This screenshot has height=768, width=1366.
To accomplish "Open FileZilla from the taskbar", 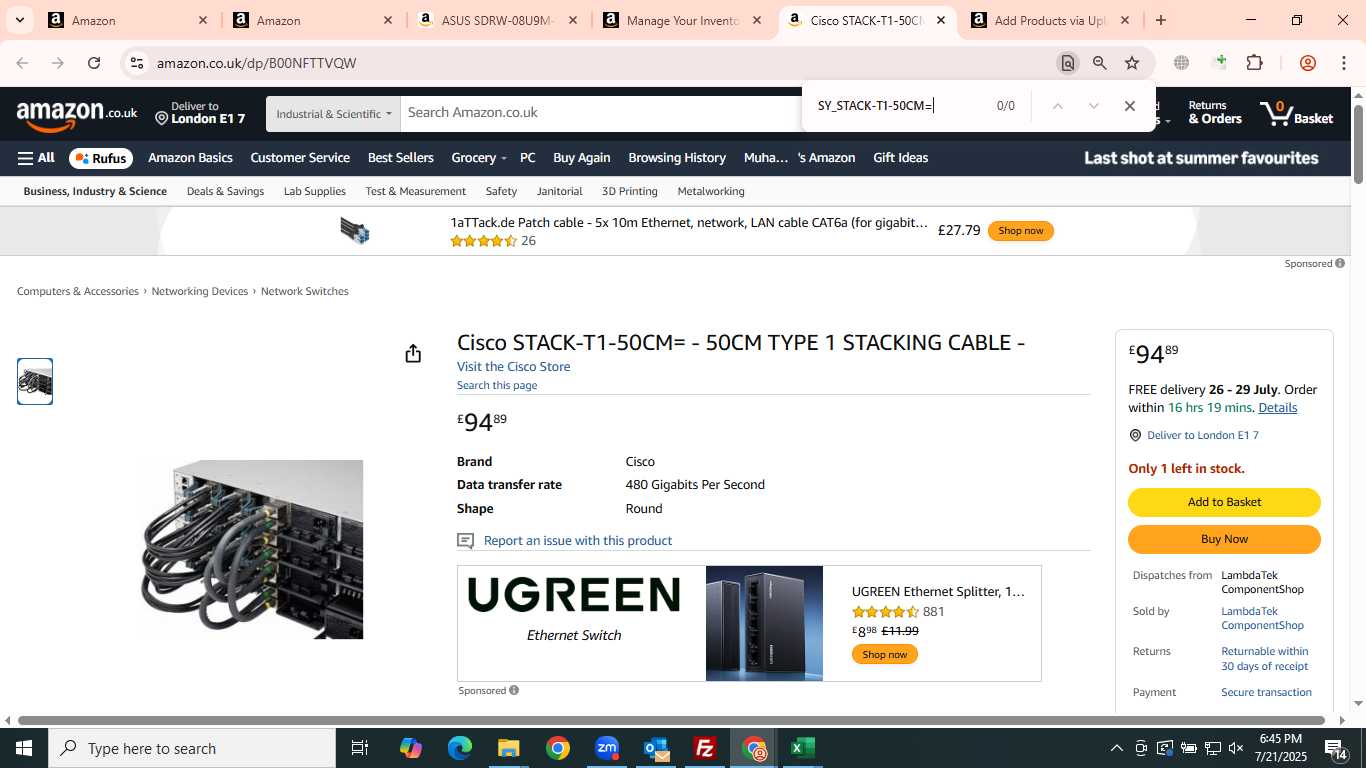I will coord(705,748).
